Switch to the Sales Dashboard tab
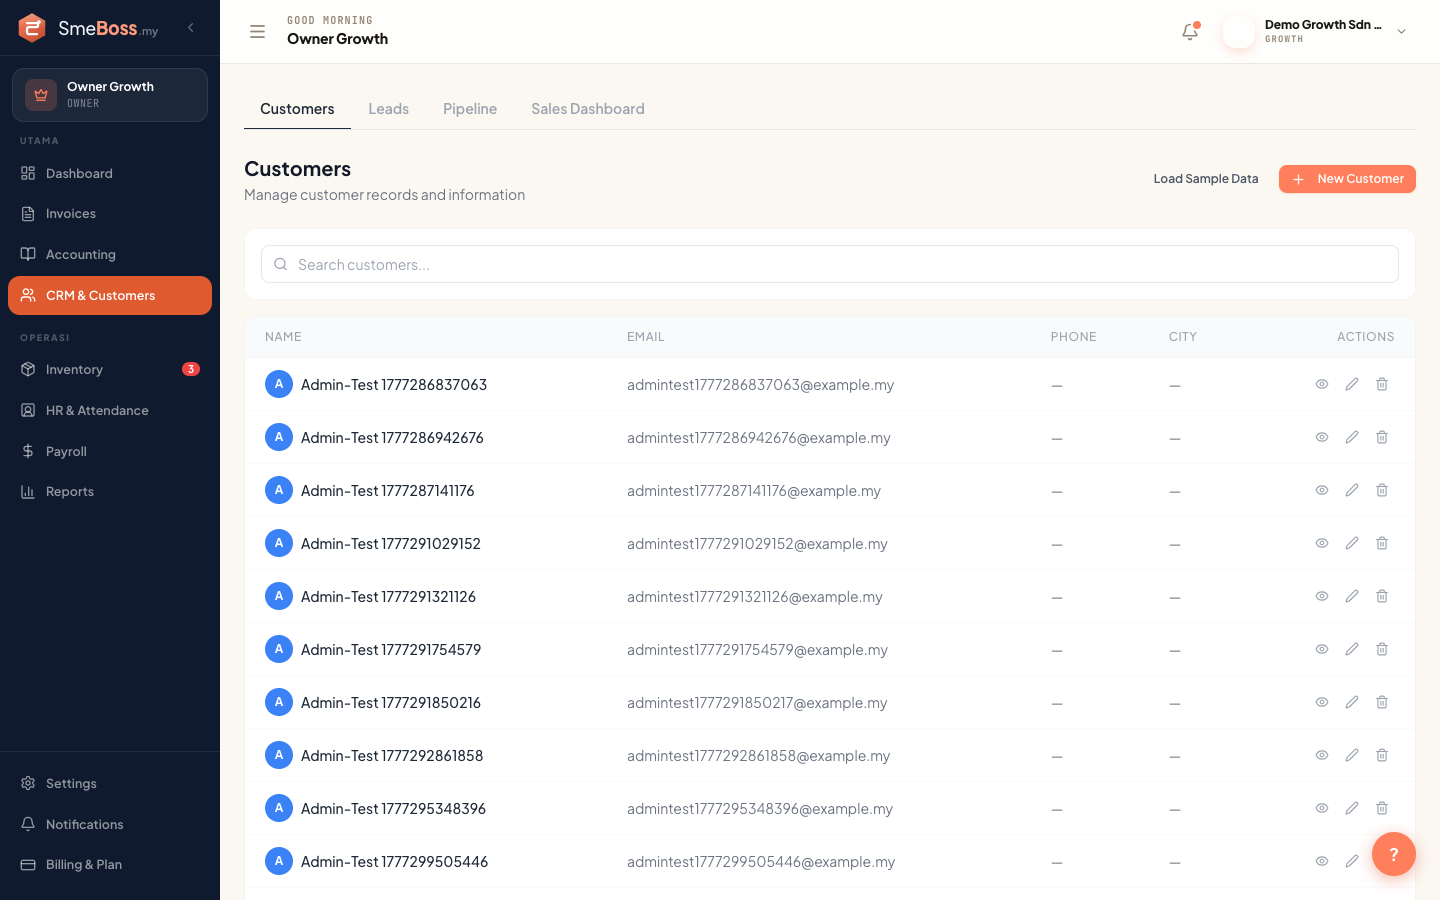This screenshot has width=1440, height=900. click(x=588, y=109)
